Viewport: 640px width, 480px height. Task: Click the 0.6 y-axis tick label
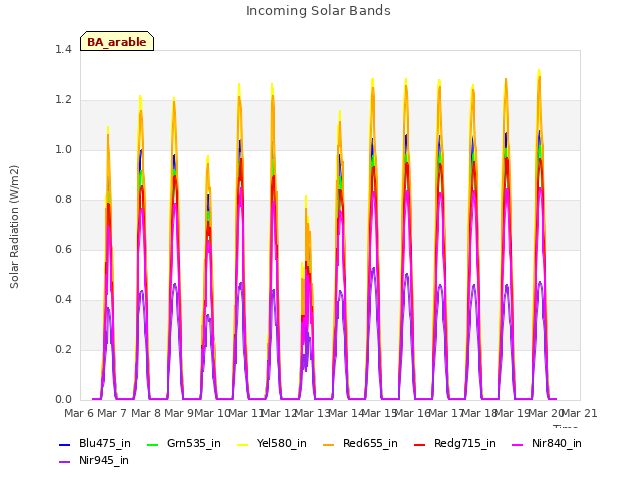pyautogui.click(x=63, y=250)
